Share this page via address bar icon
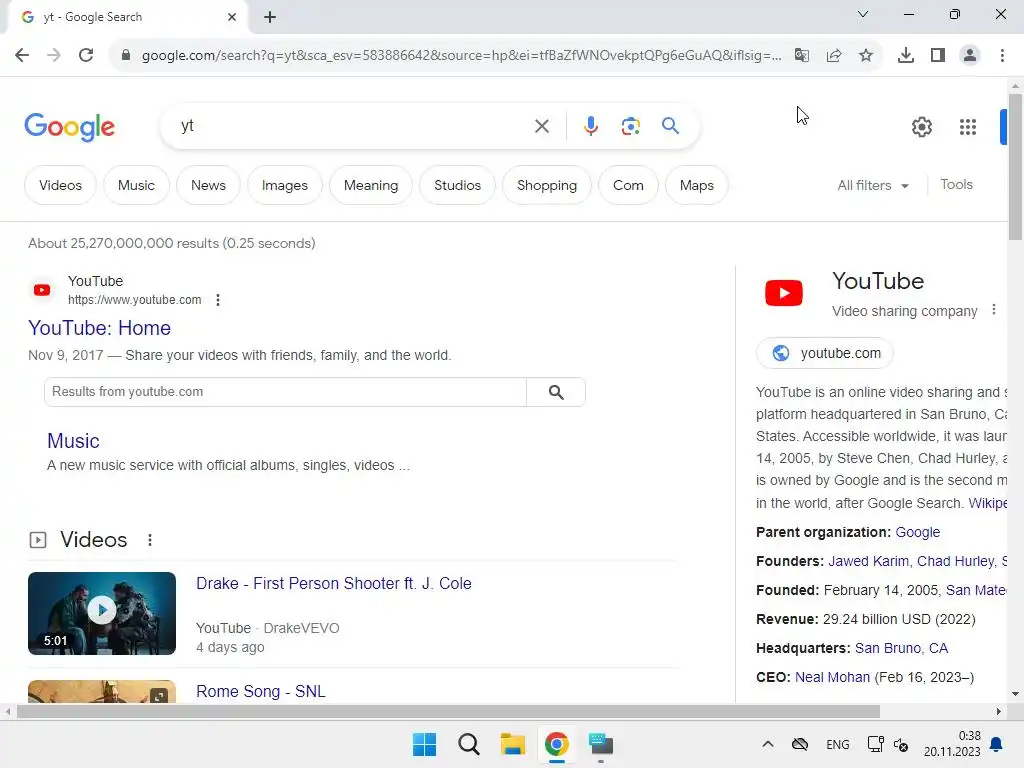Image resolution: width=1024 pixels, height=768 pixels. point(833,55)
